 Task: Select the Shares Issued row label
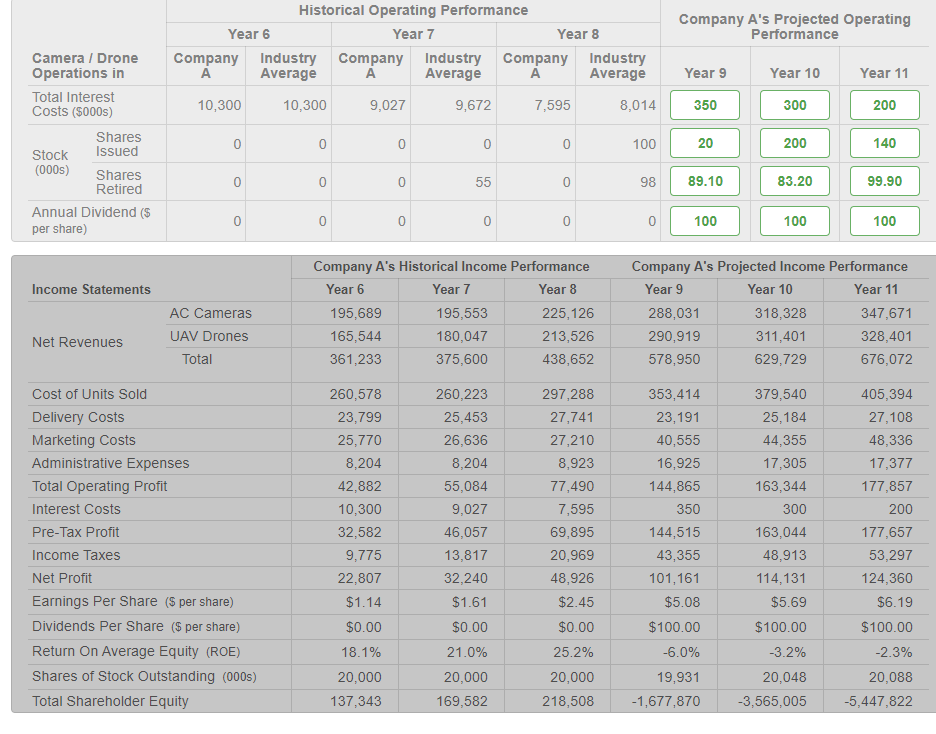118,144
